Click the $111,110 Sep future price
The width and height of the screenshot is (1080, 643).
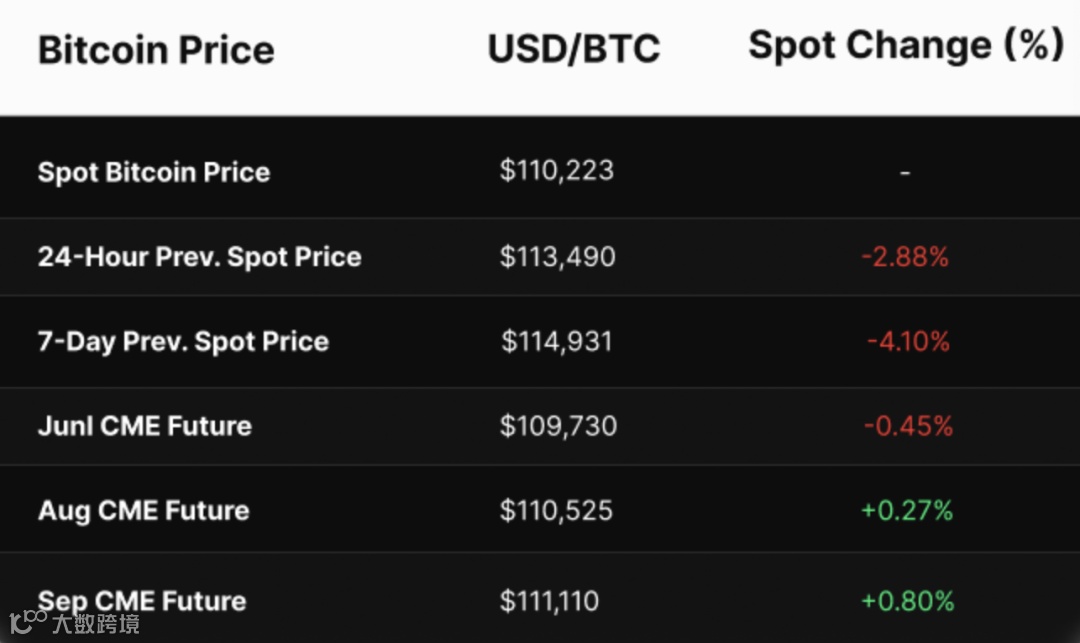(x=550, y=601)
